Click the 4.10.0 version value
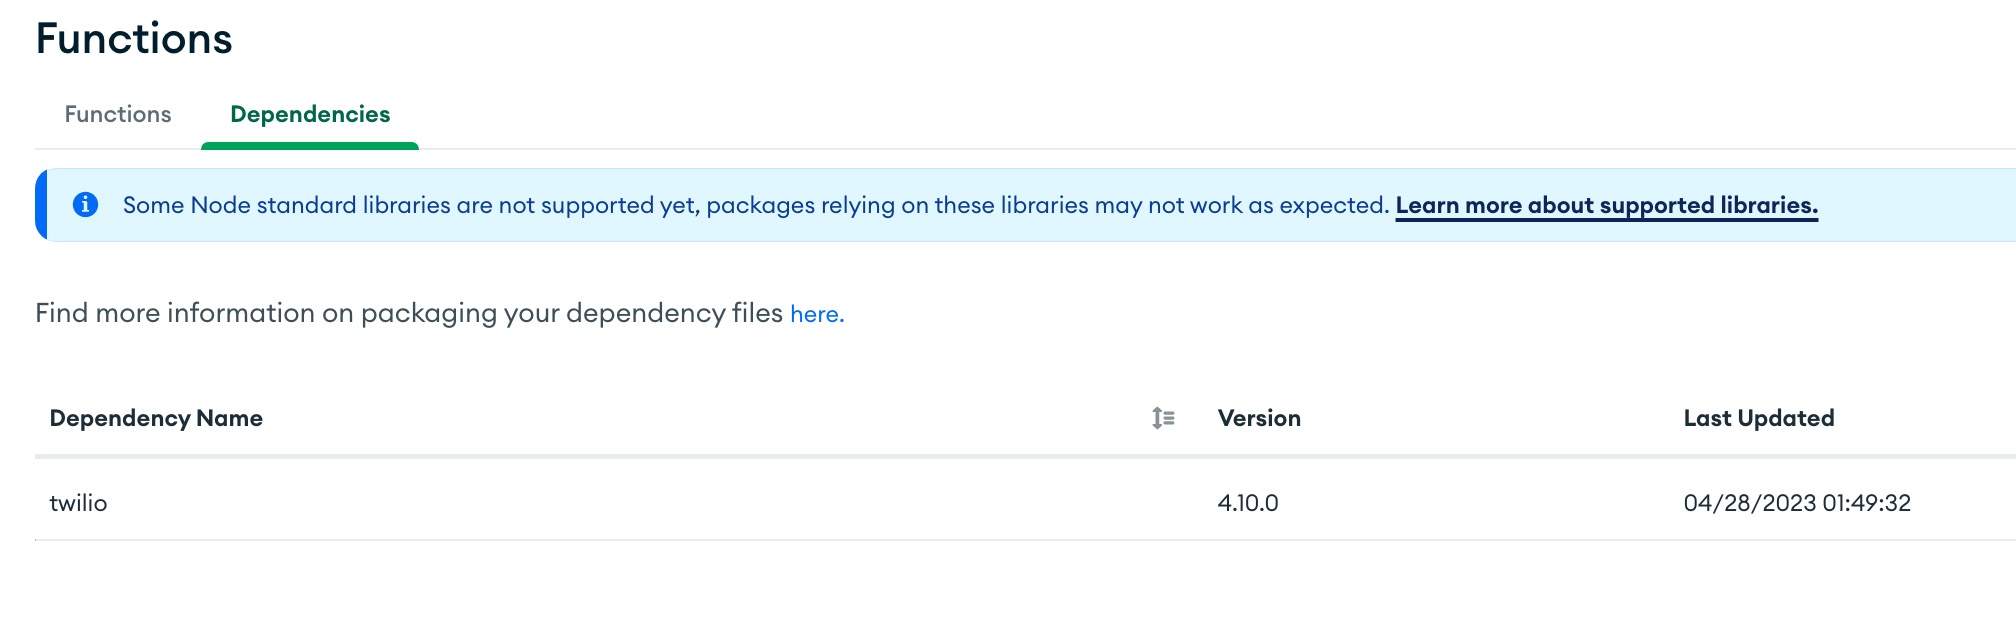 [1248, 503]
